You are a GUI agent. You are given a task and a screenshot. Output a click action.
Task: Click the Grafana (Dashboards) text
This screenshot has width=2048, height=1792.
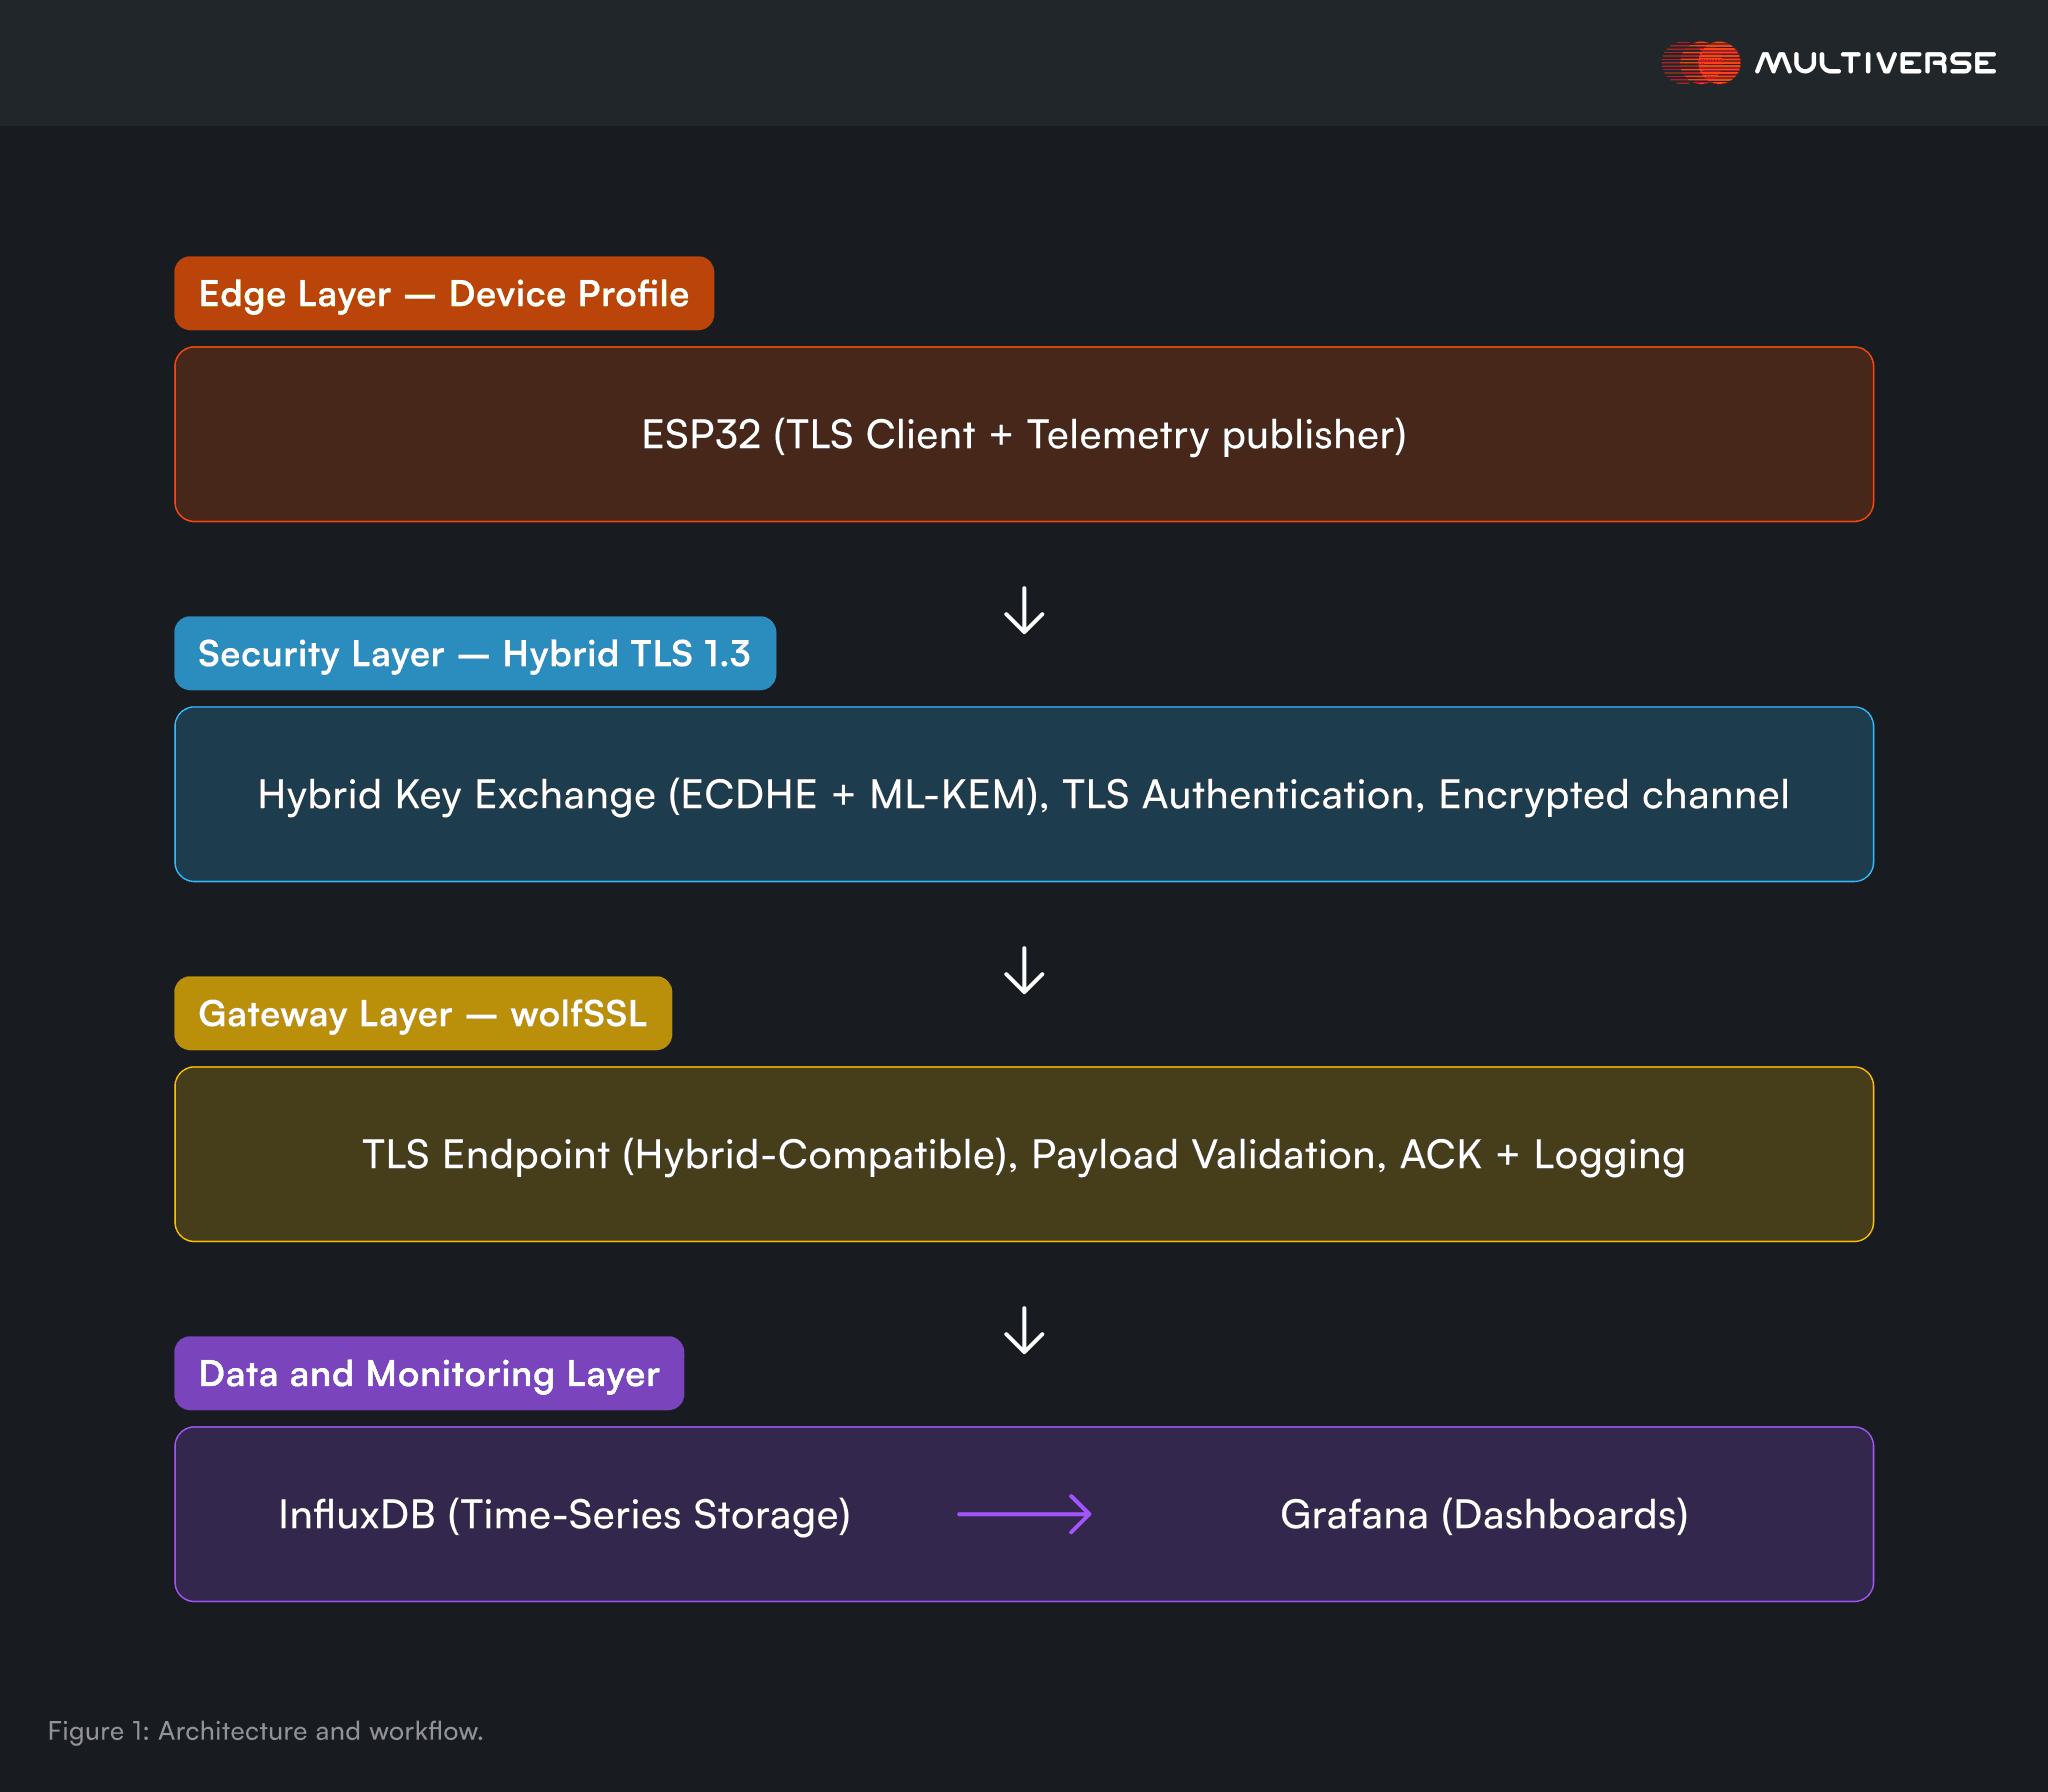1484,1514
